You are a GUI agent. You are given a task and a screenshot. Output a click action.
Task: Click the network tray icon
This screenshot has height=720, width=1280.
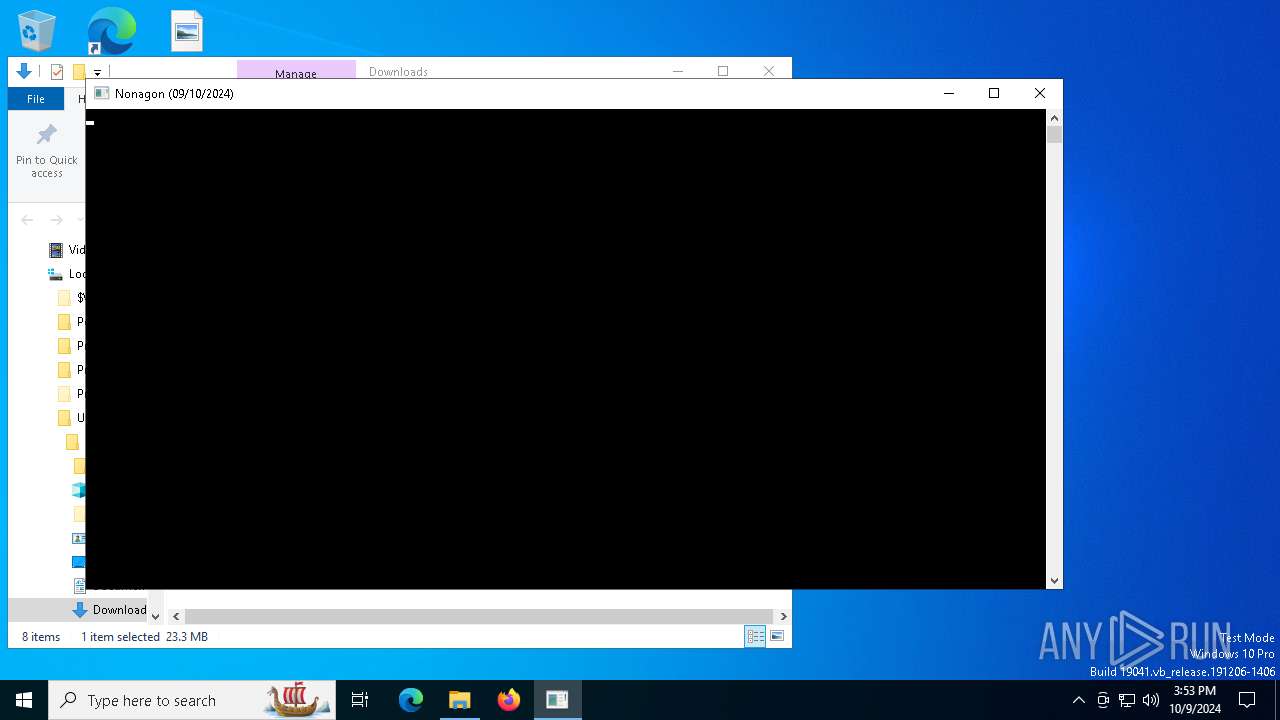click(1127, 700)
